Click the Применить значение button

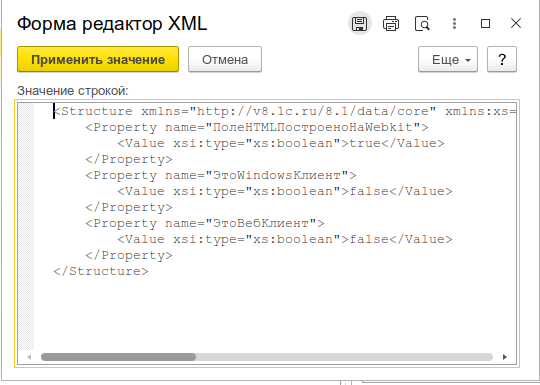click(x=98, y=59)
